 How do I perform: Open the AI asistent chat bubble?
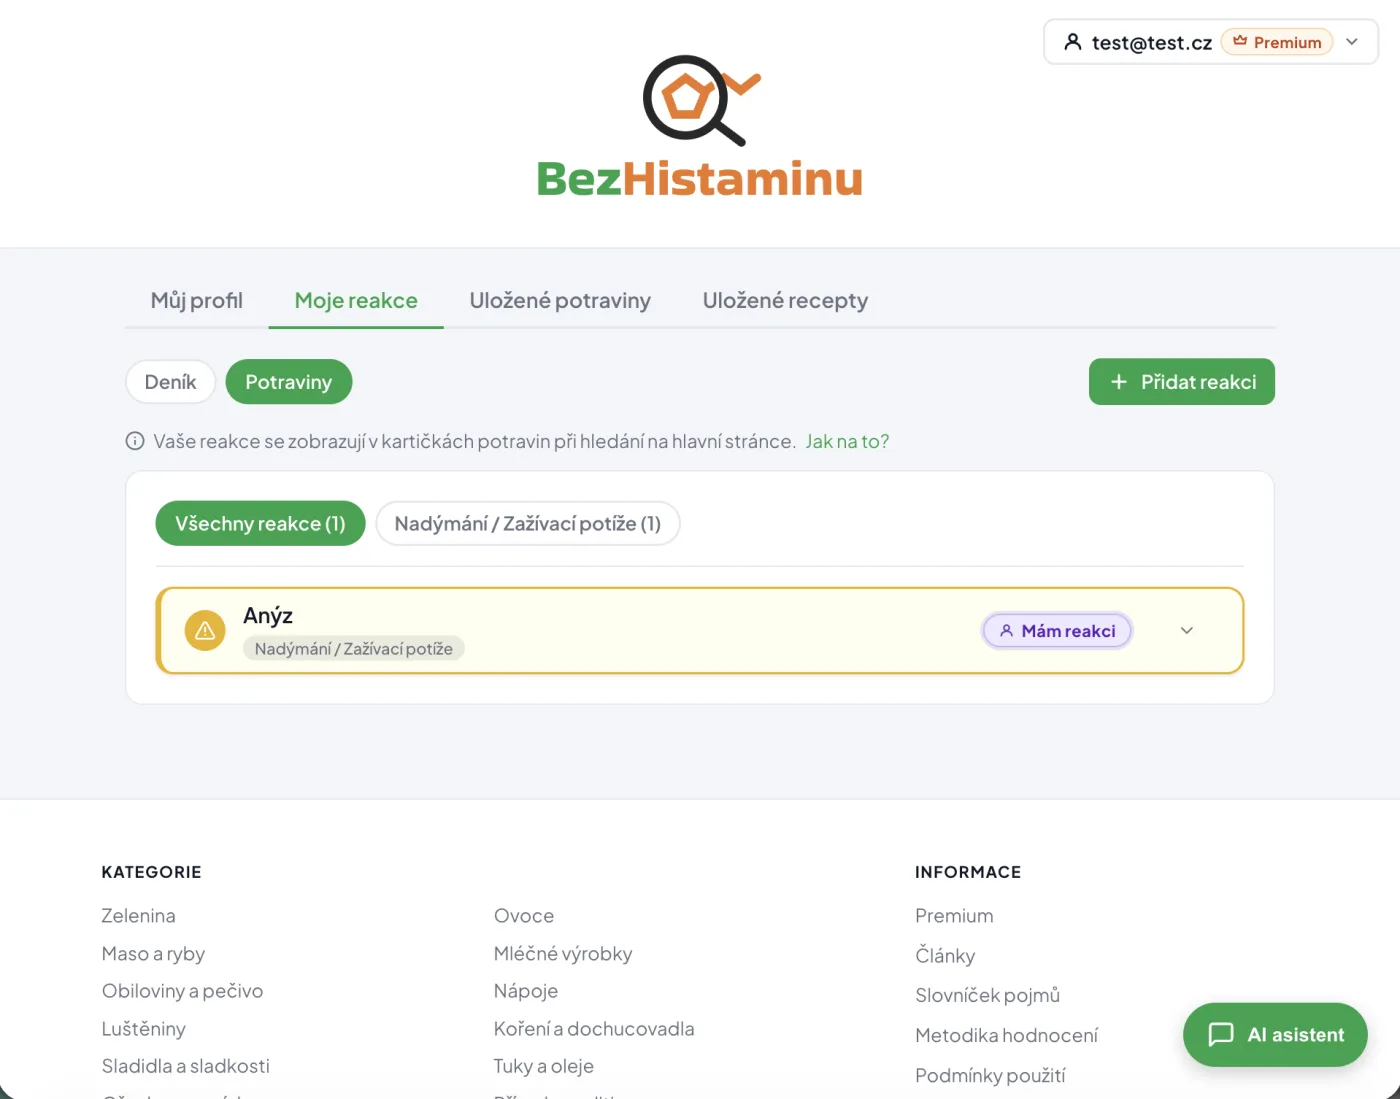tap(1275, 1035)
